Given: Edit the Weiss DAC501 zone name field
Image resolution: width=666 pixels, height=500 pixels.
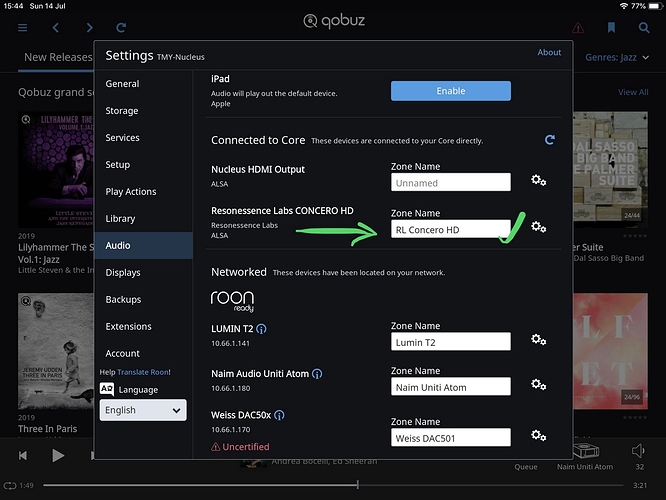Looking at the screenshot, I should (x=451, y=438).
